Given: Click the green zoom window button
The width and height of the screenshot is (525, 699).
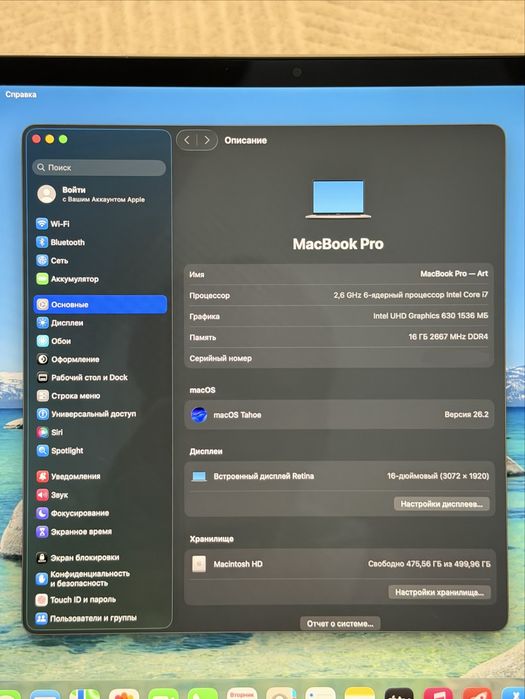Looking at the screenshot, I should click(63, 139).
